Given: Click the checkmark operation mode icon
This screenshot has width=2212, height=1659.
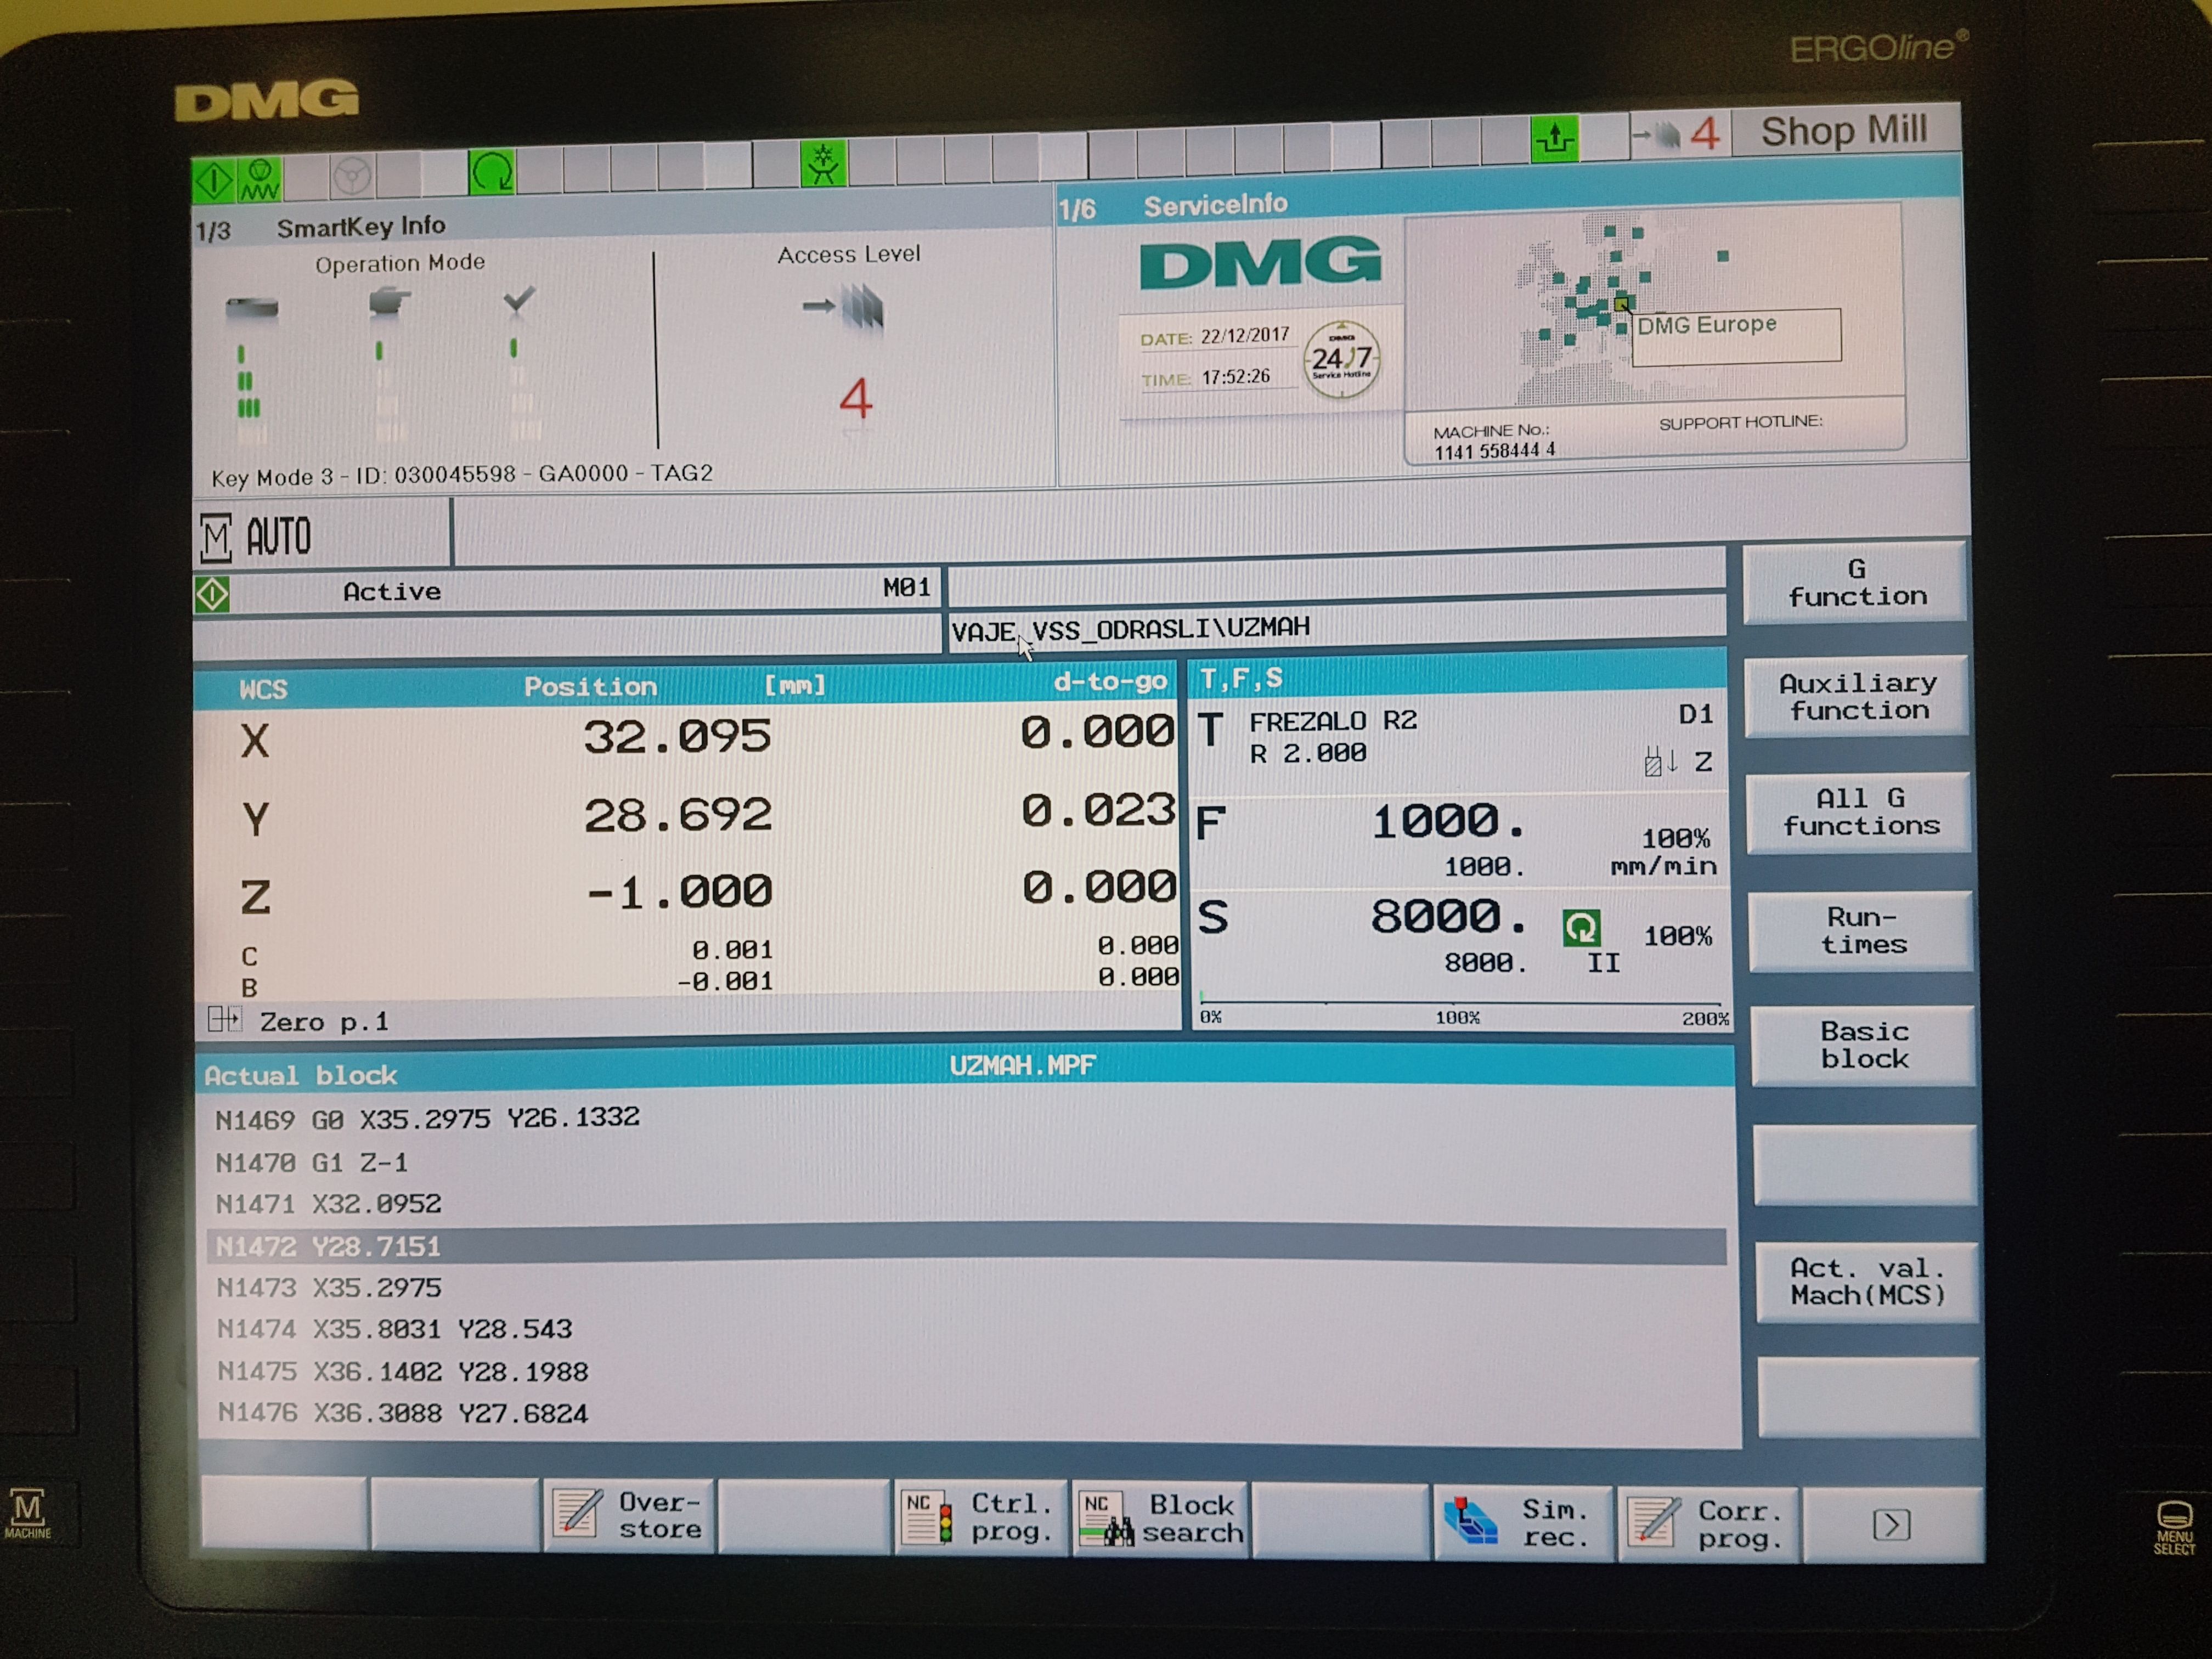Looking at the screenshot, I should pyautogui.click(x=518, y=299).
